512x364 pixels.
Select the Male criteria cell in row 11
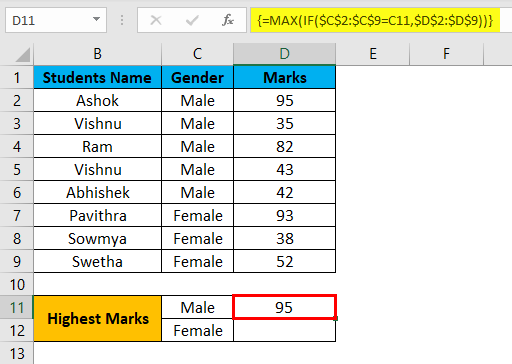197,307
